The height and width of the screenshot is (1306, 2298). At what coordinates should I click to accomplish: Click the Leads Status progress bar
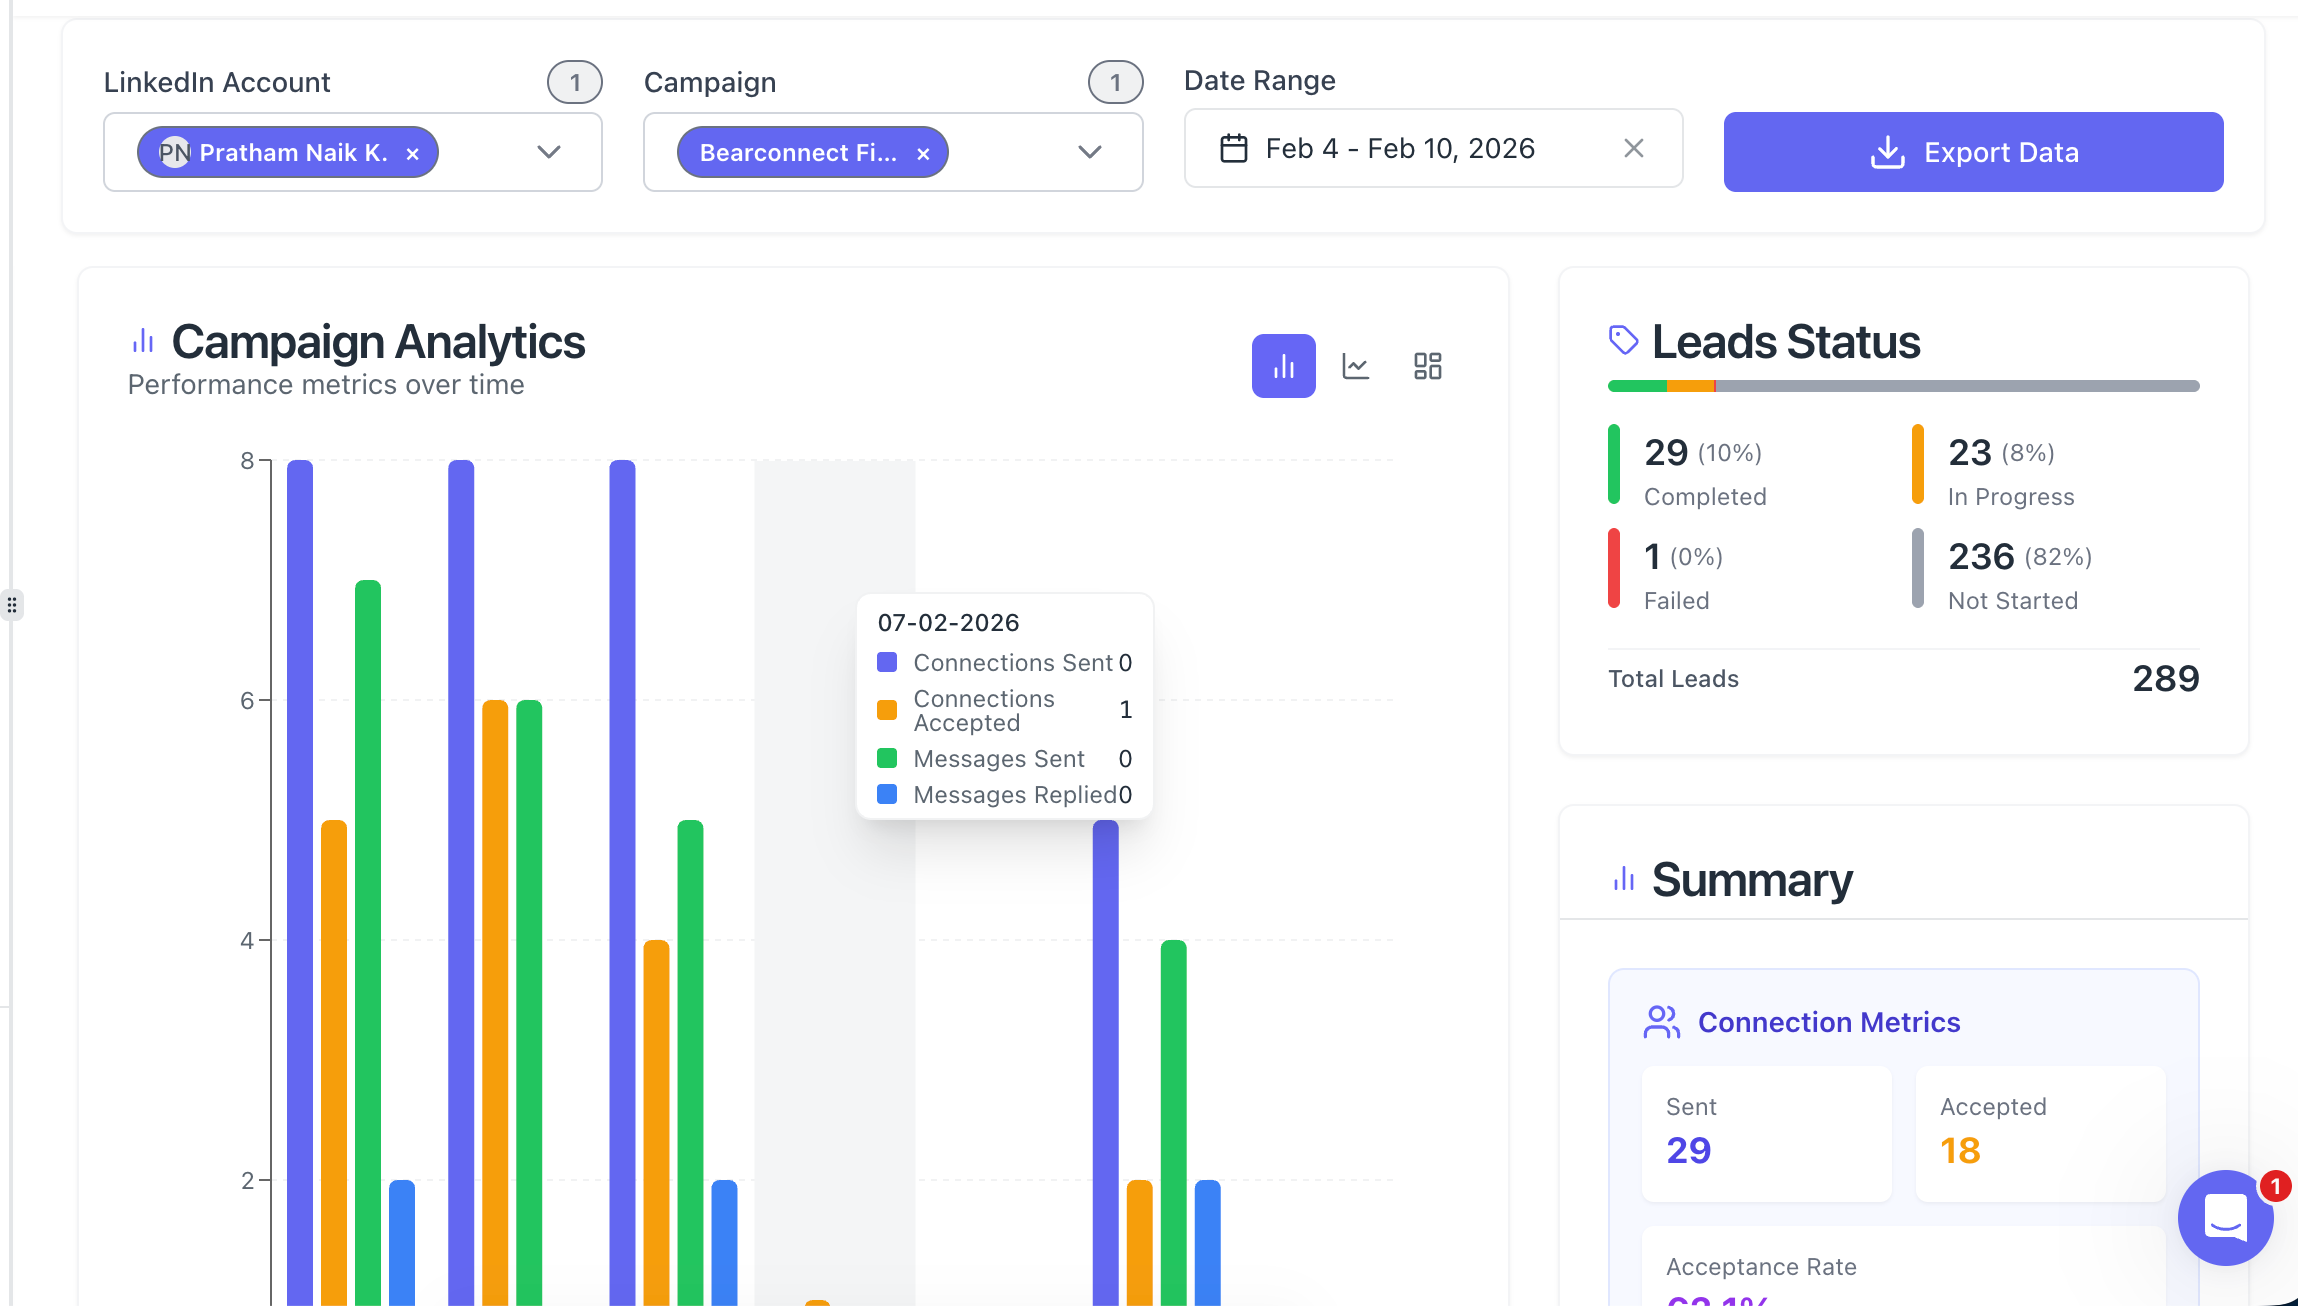click(1902, 386)
